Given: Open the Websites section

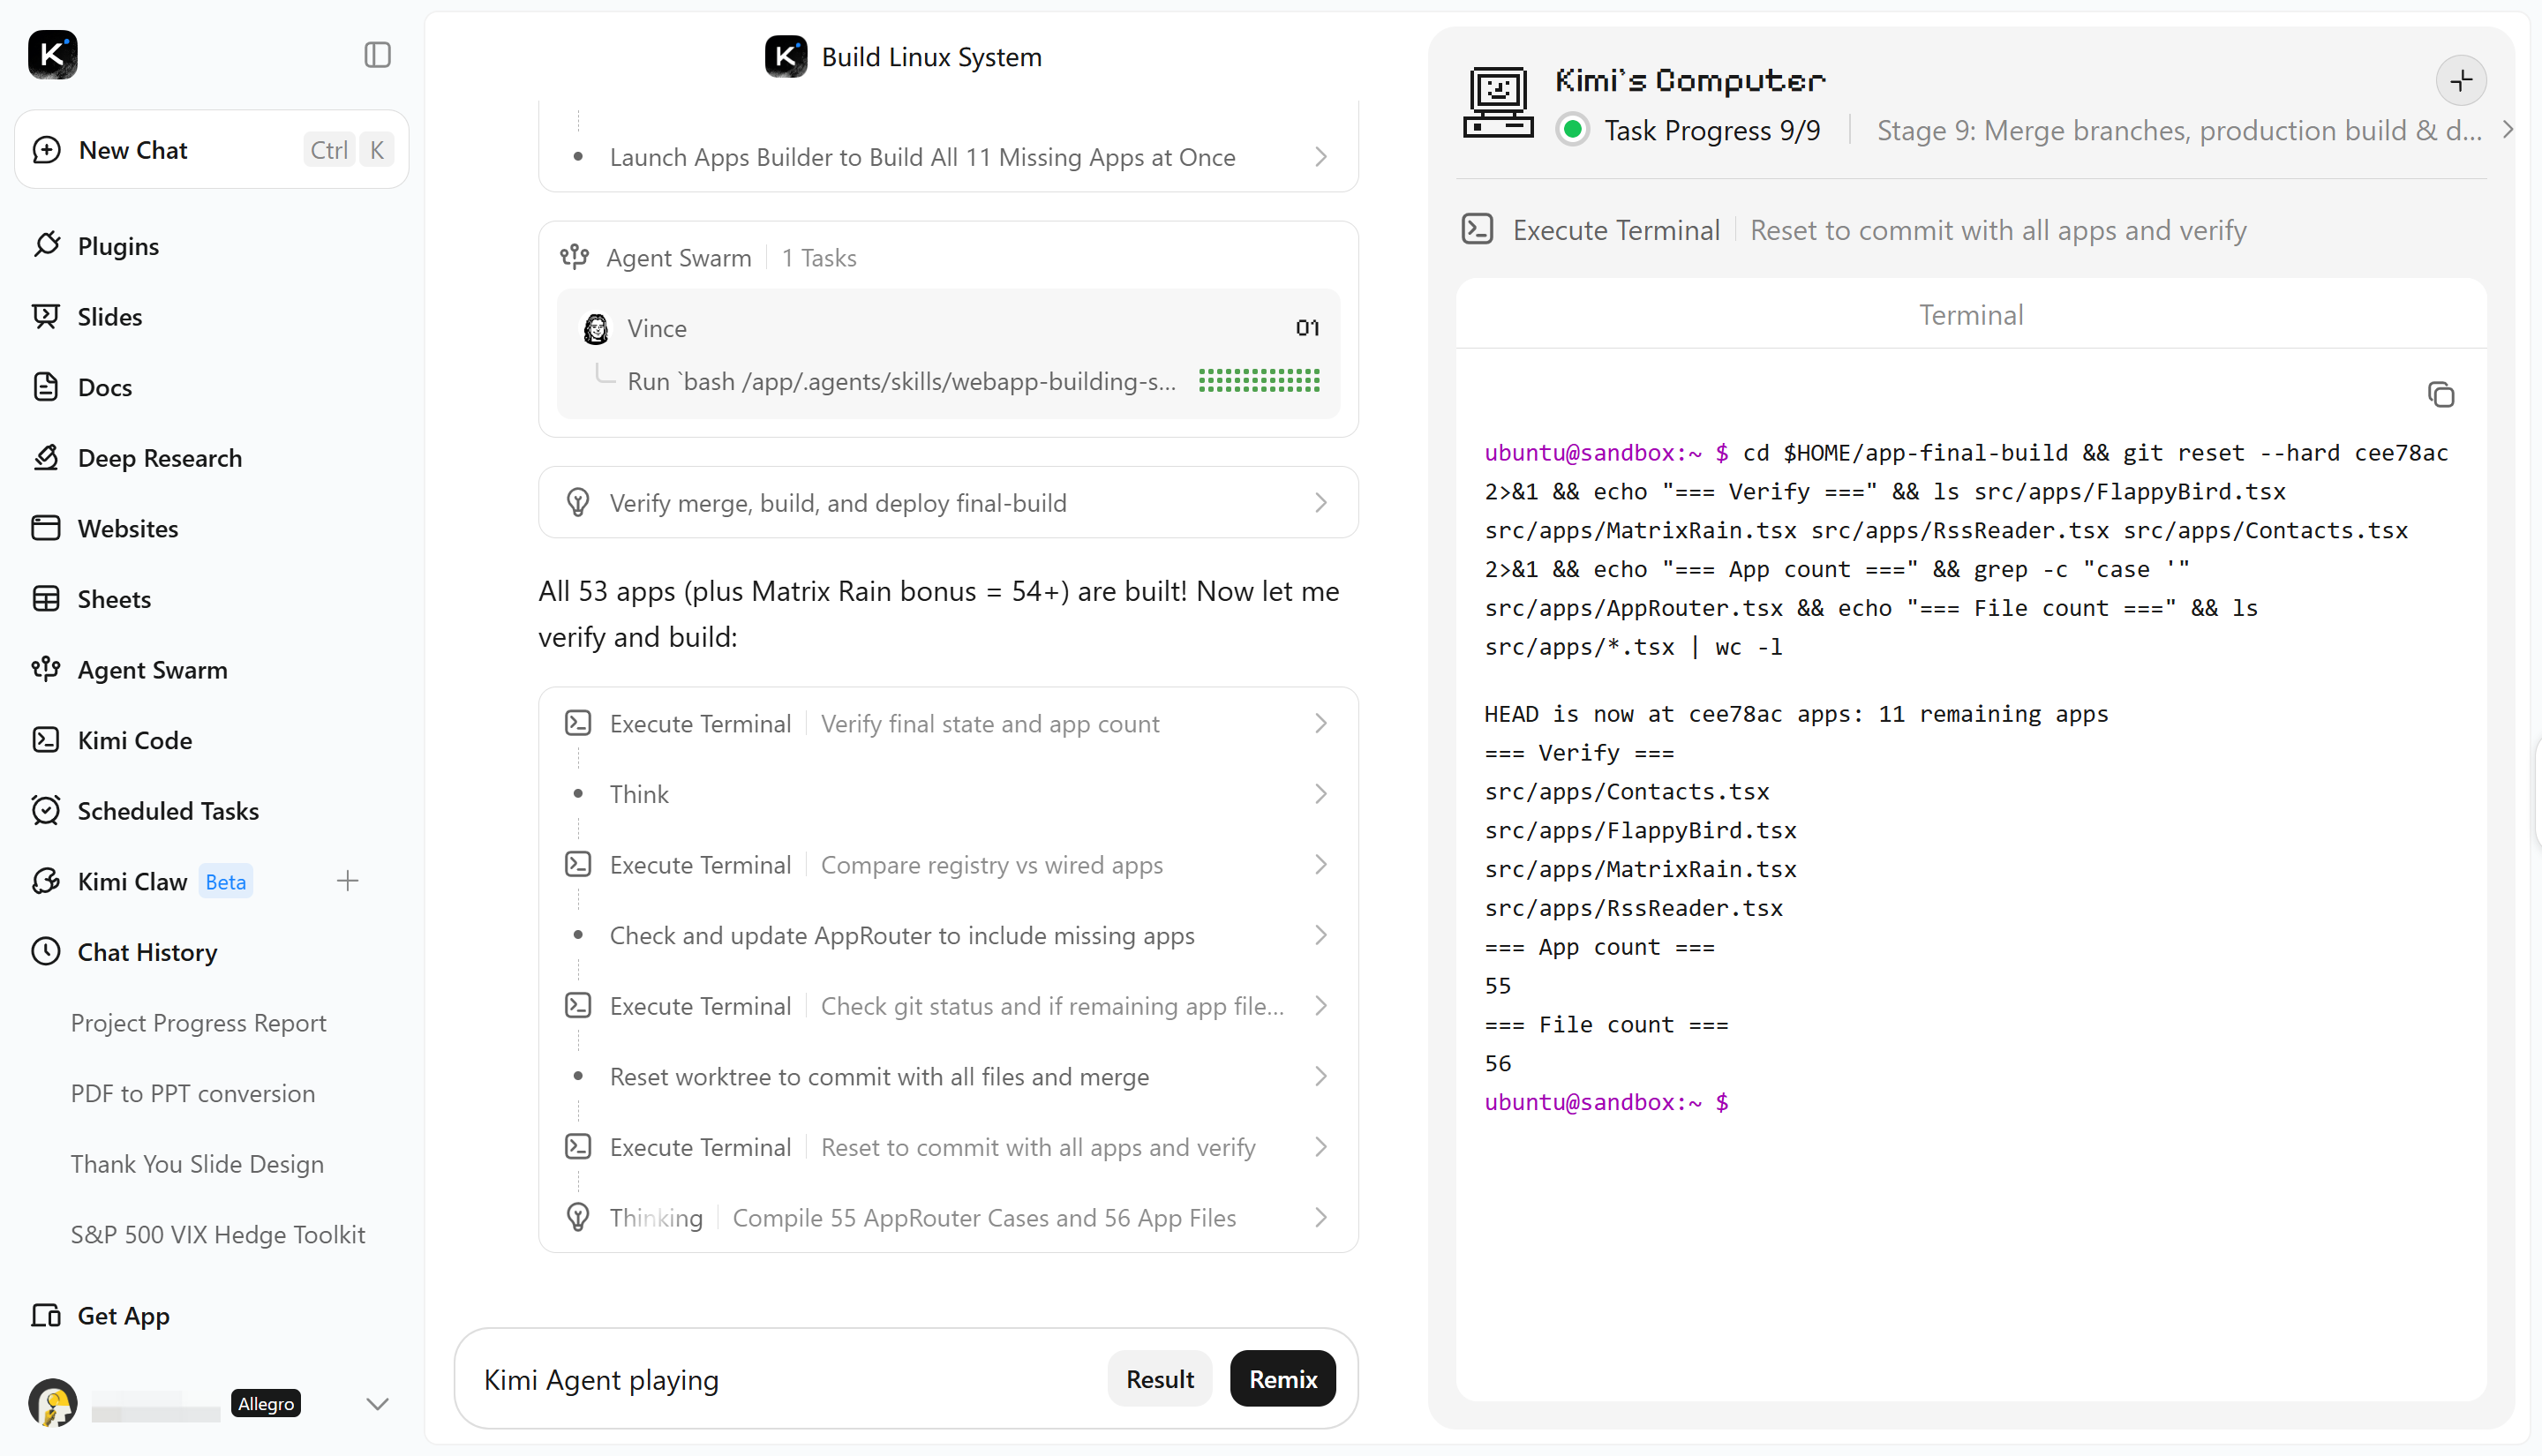Looking at the screenshot, I should coord(128,528).
